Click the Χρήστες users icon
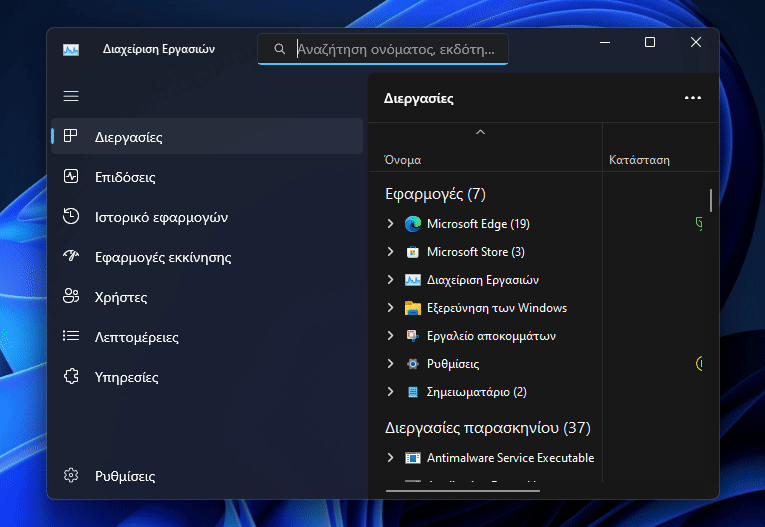This screenshot has height=527, width=765. 71,296
